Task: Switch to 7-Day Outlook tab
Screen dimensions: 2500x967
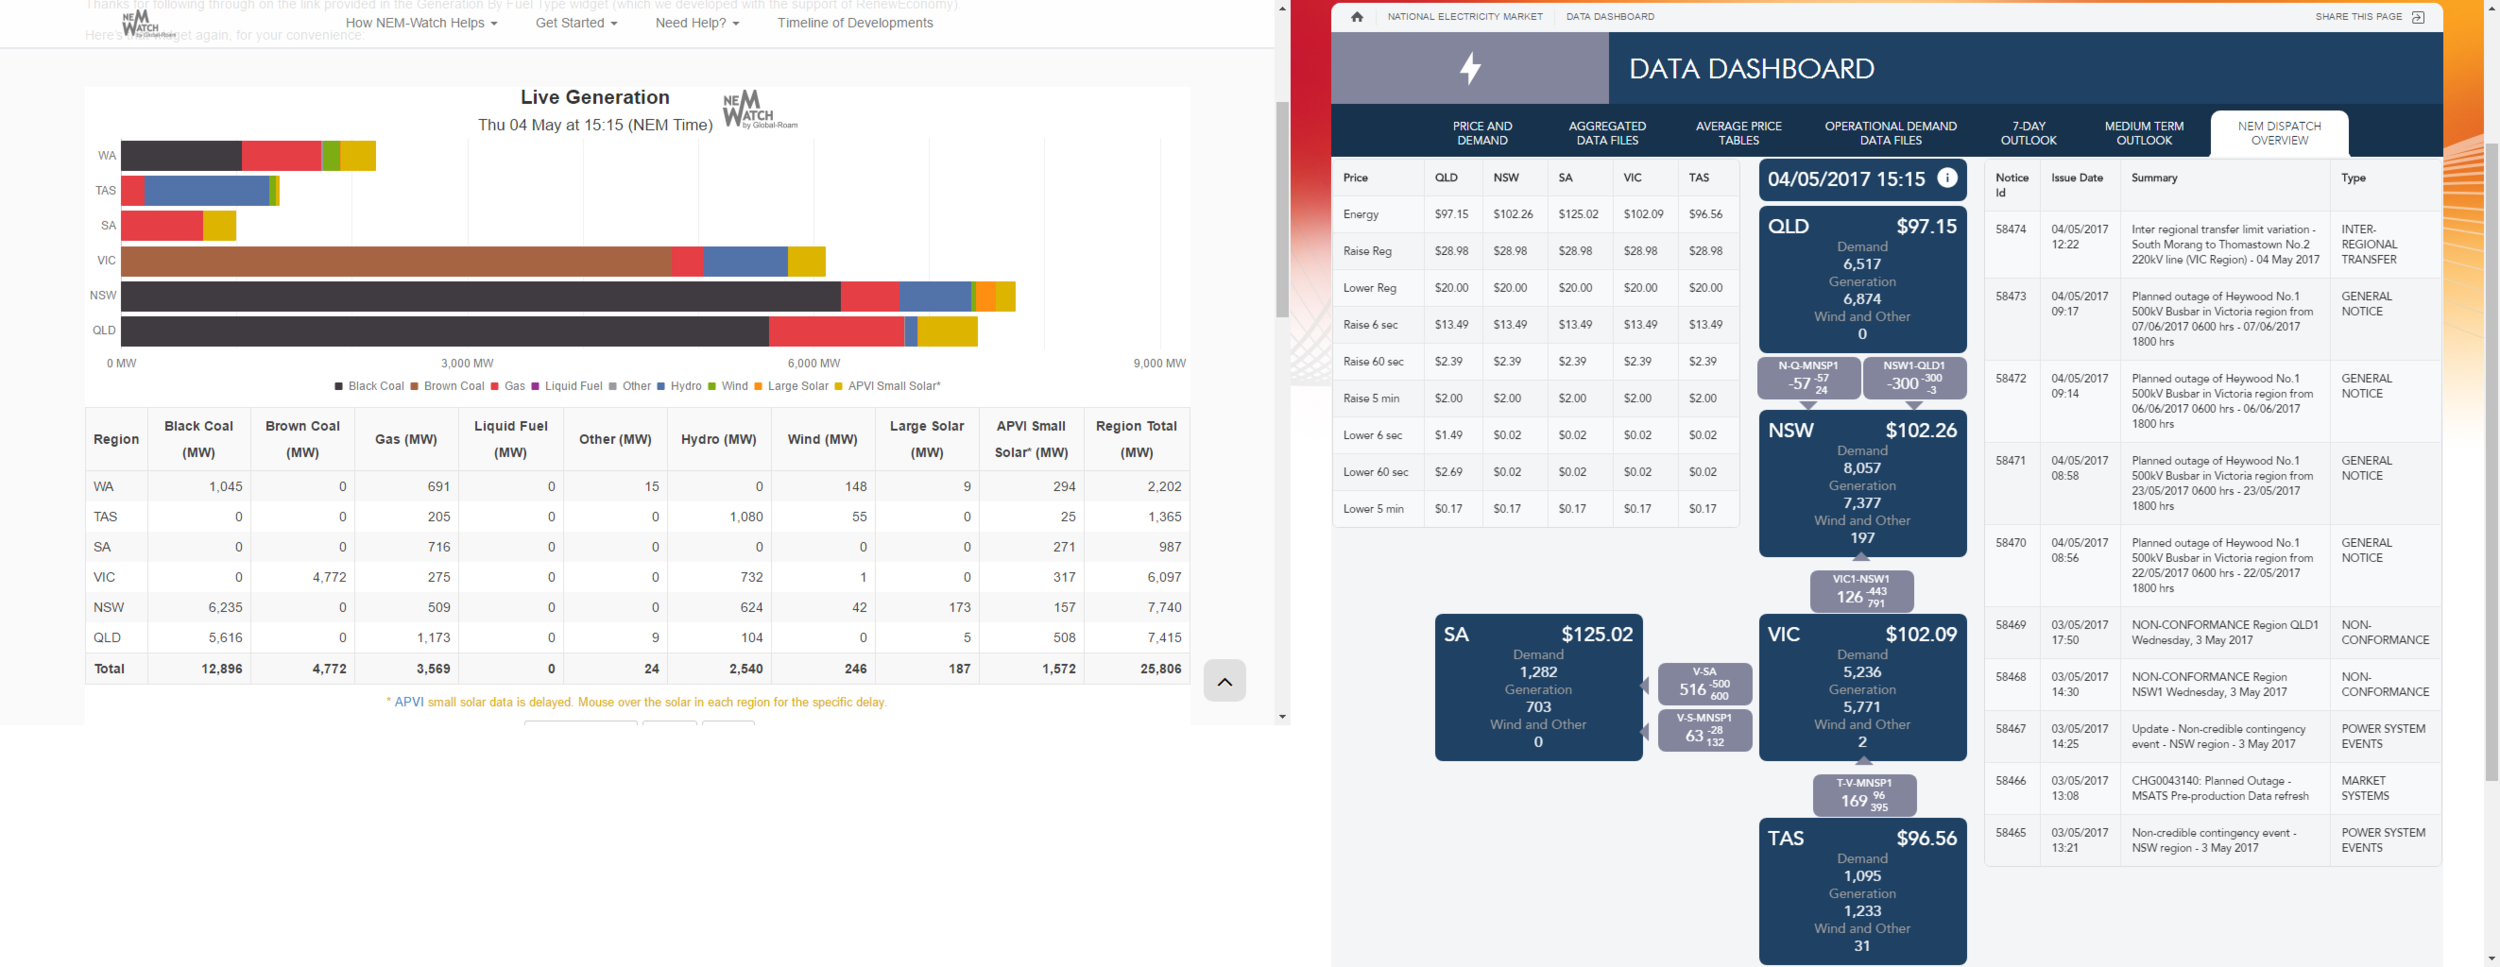Action: coord(2028,133)
